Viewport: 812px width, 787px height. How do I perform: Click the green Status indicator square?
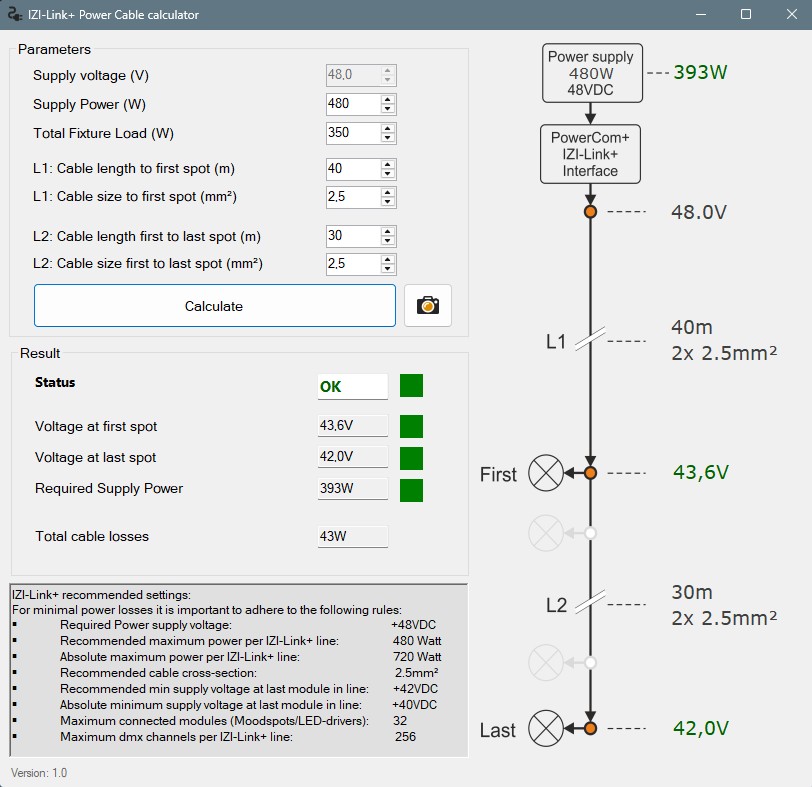point(411,386)
